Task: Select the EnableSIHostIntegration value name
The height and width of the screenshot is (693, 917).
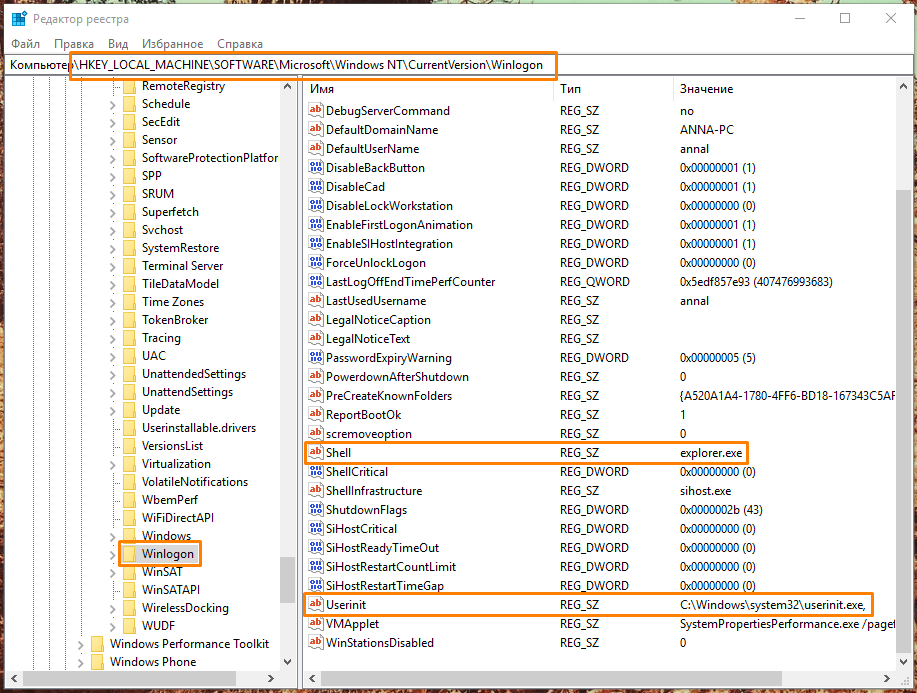Action: [389, 244]
